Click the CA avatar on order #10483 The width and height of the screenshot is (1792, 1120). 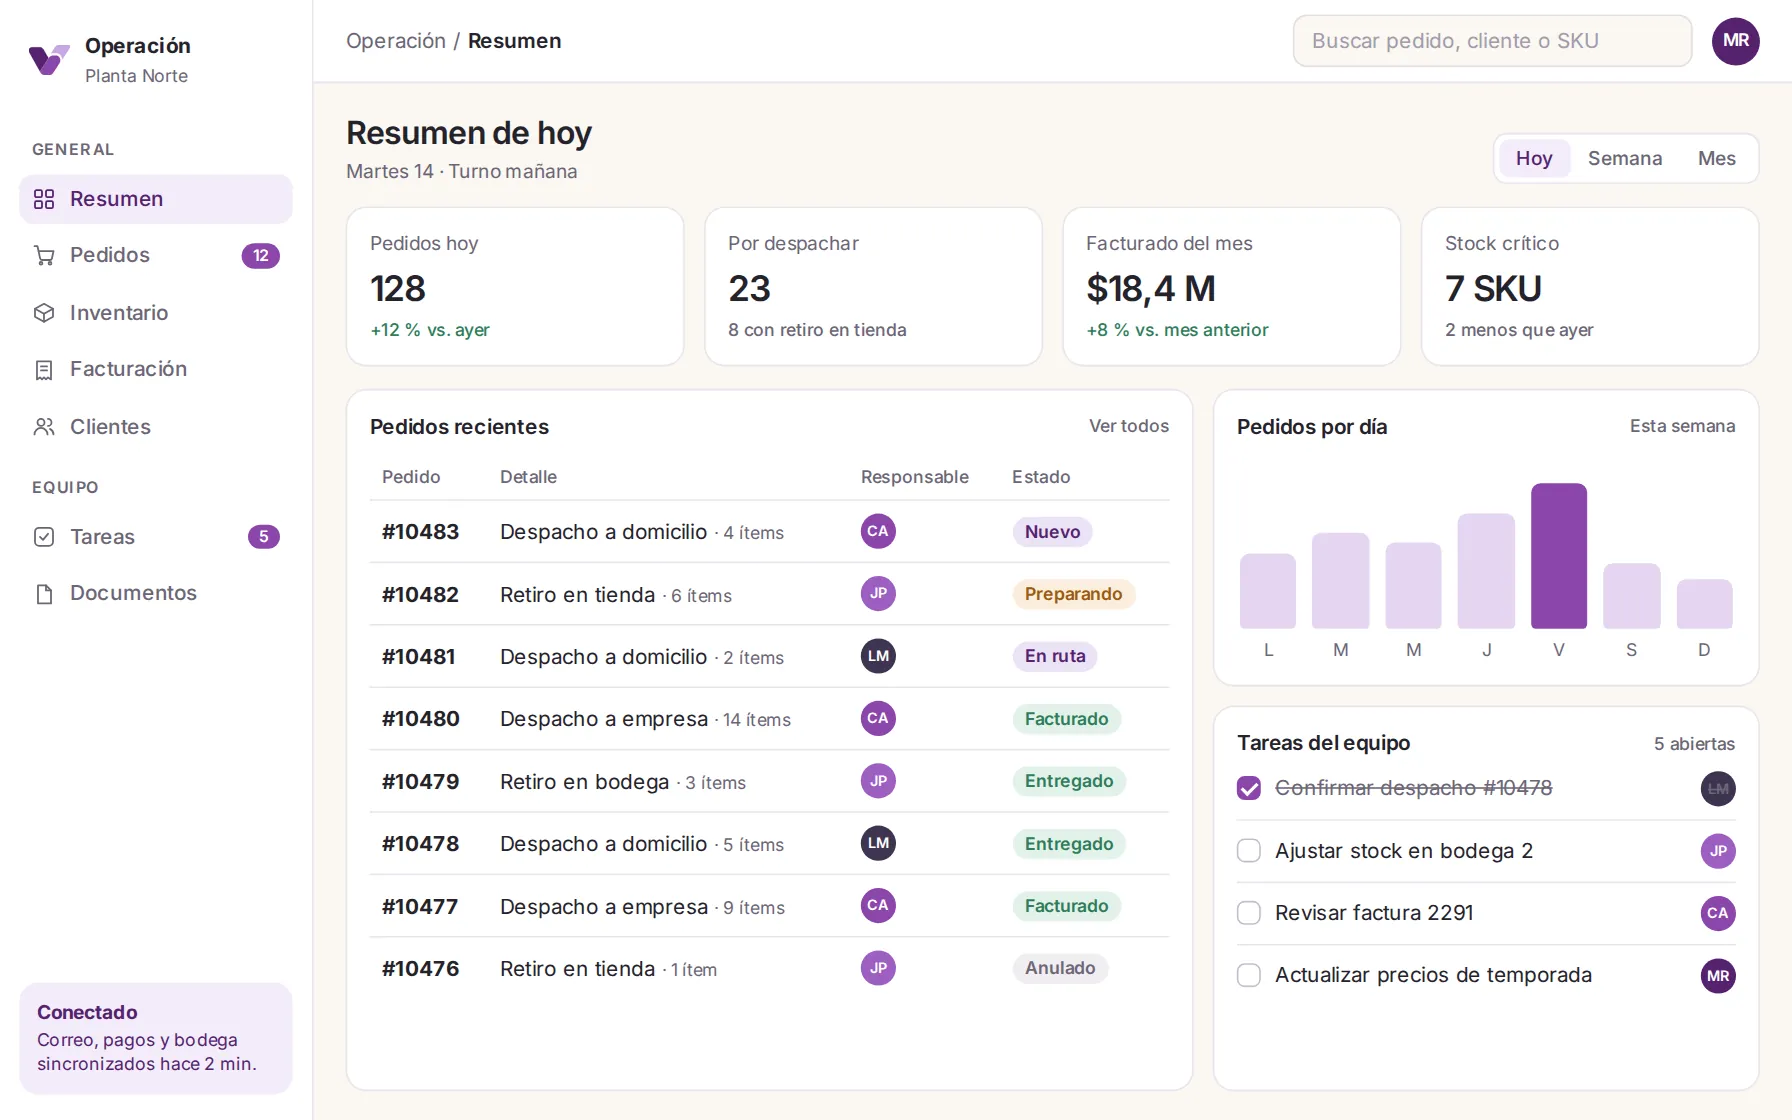(878, 531)
